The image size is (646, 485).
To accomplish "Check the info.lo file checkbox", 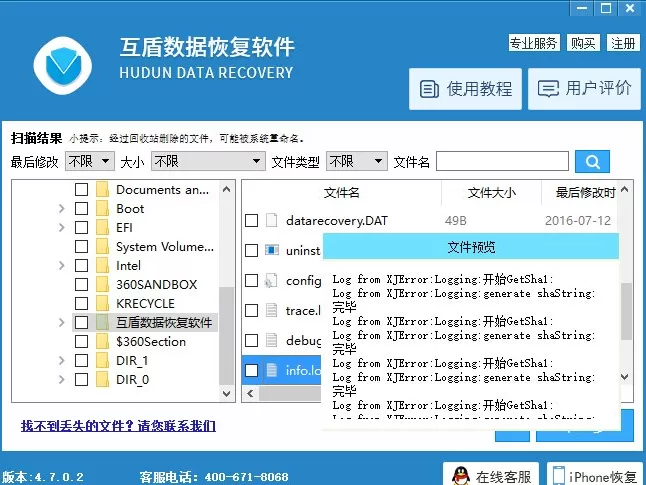I will click(251, 370).
